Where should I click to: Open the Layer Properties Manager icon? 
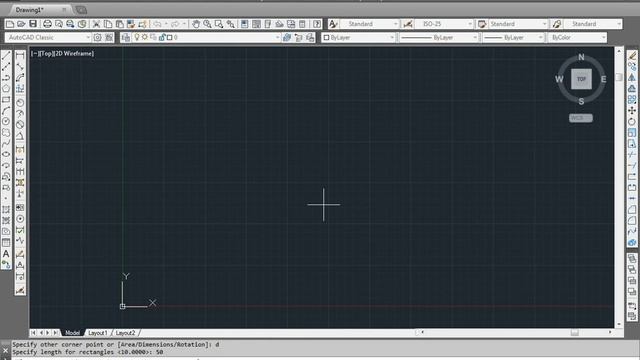tap(126, 38)
